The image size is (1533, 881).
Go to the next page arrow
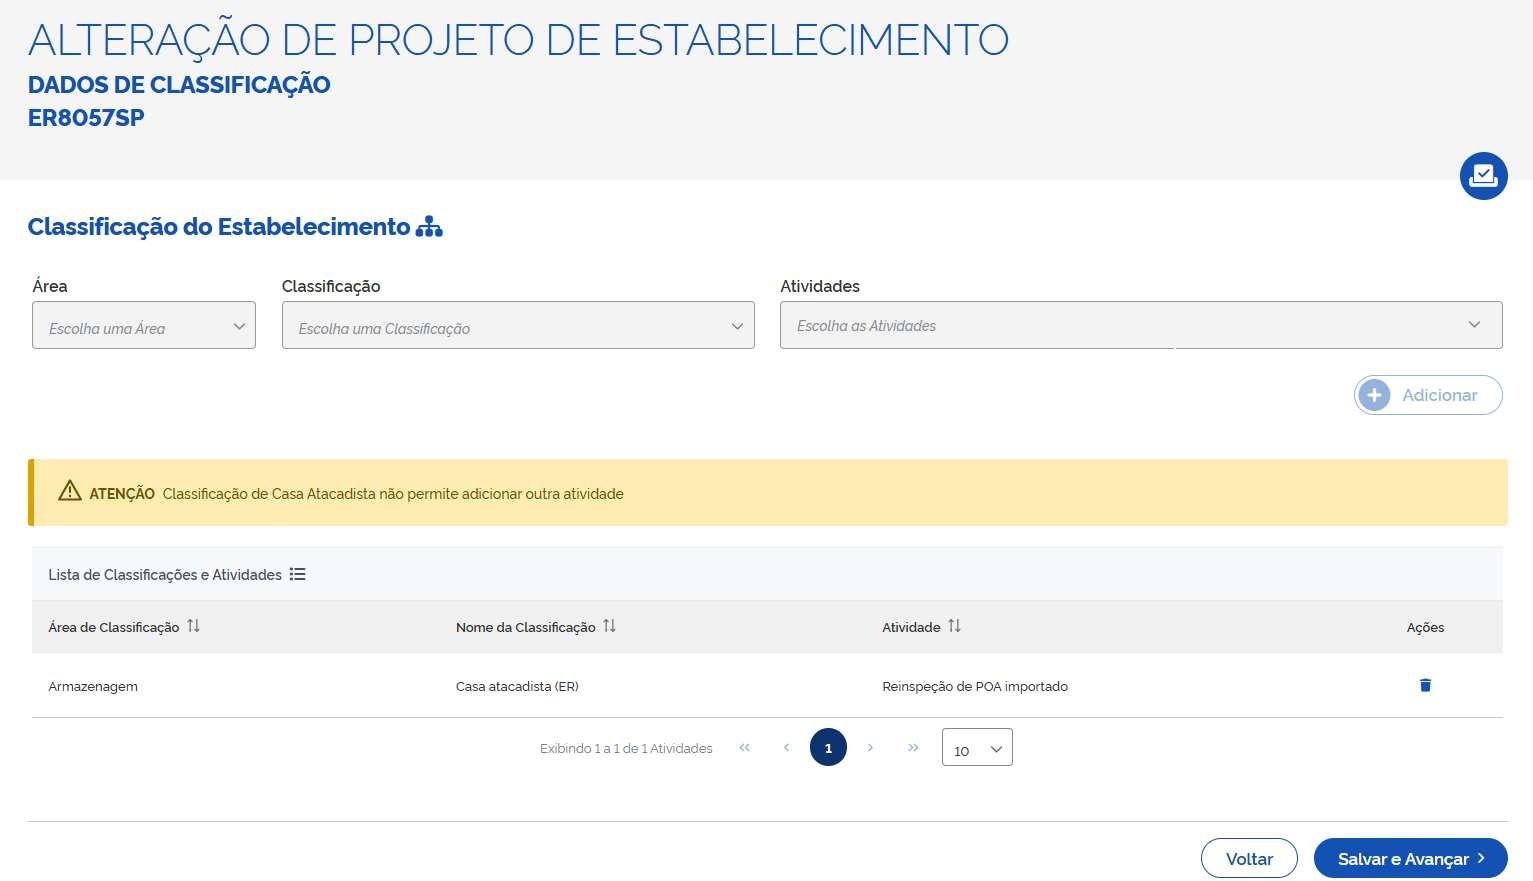point(870,748)
